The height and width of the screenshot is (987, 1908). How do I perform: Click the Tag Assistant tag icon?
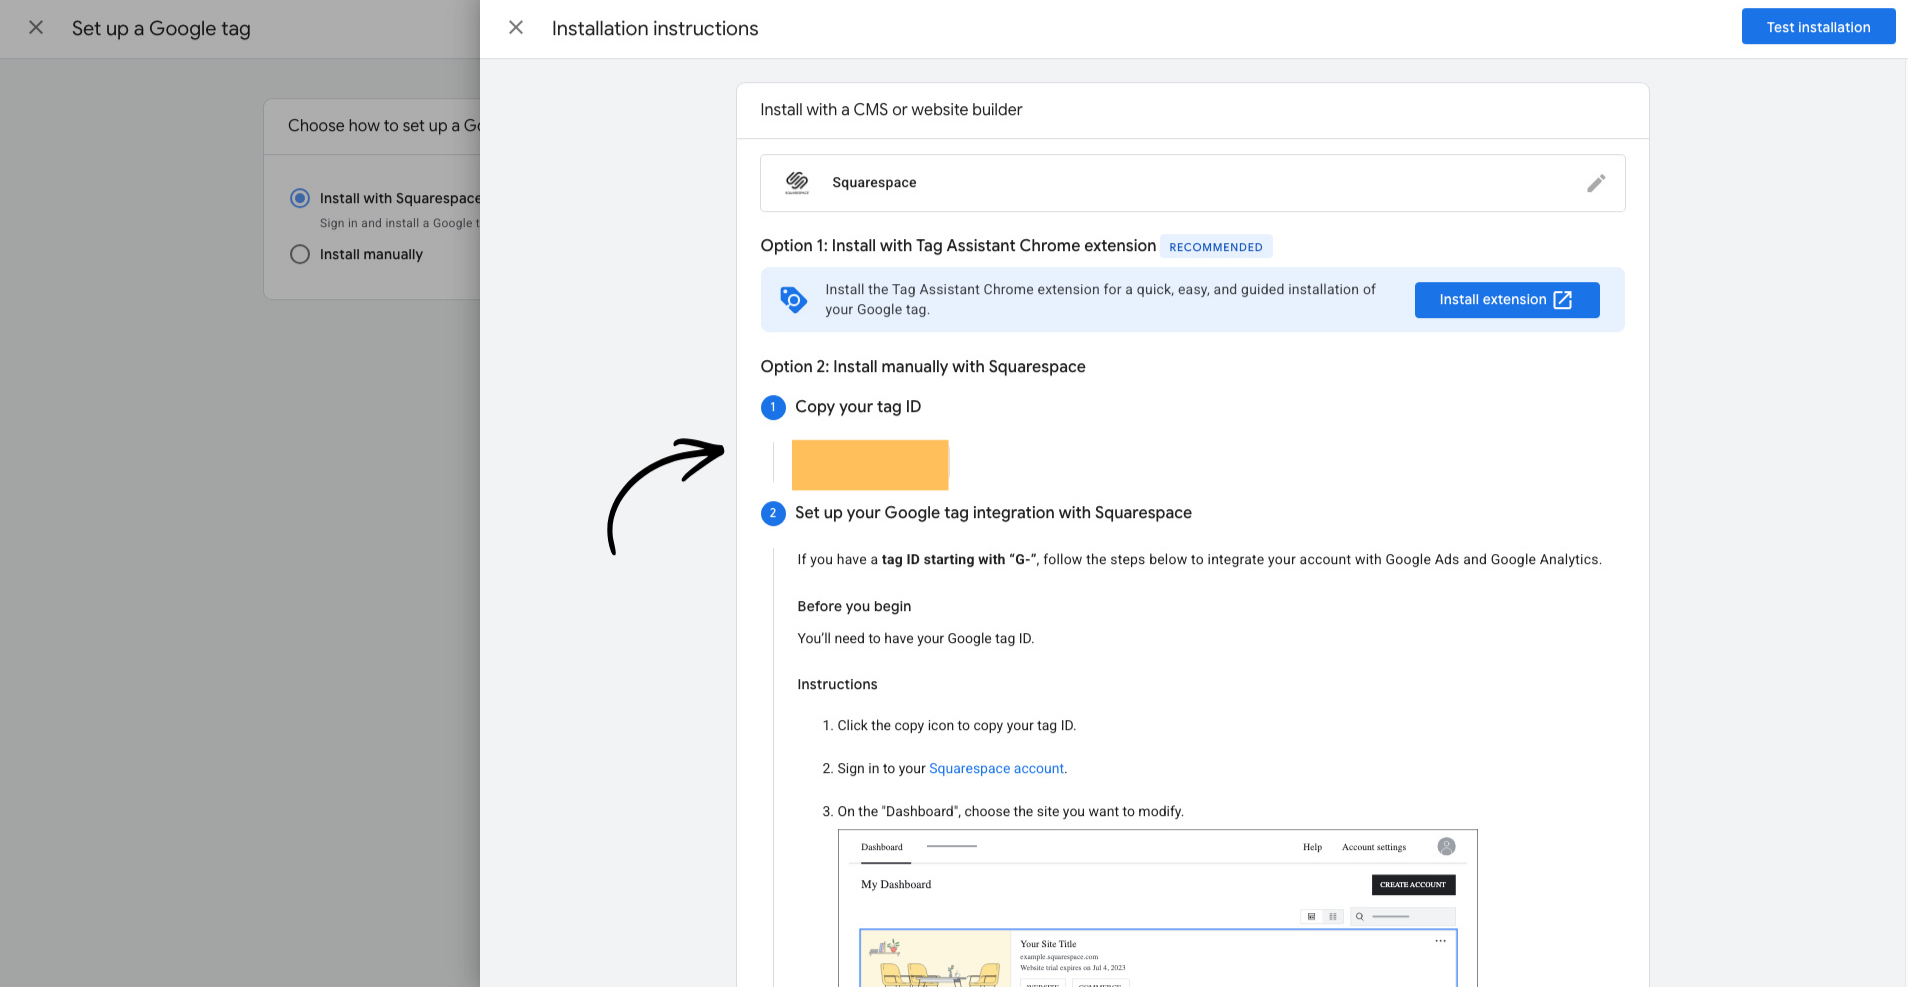point(793,299)
